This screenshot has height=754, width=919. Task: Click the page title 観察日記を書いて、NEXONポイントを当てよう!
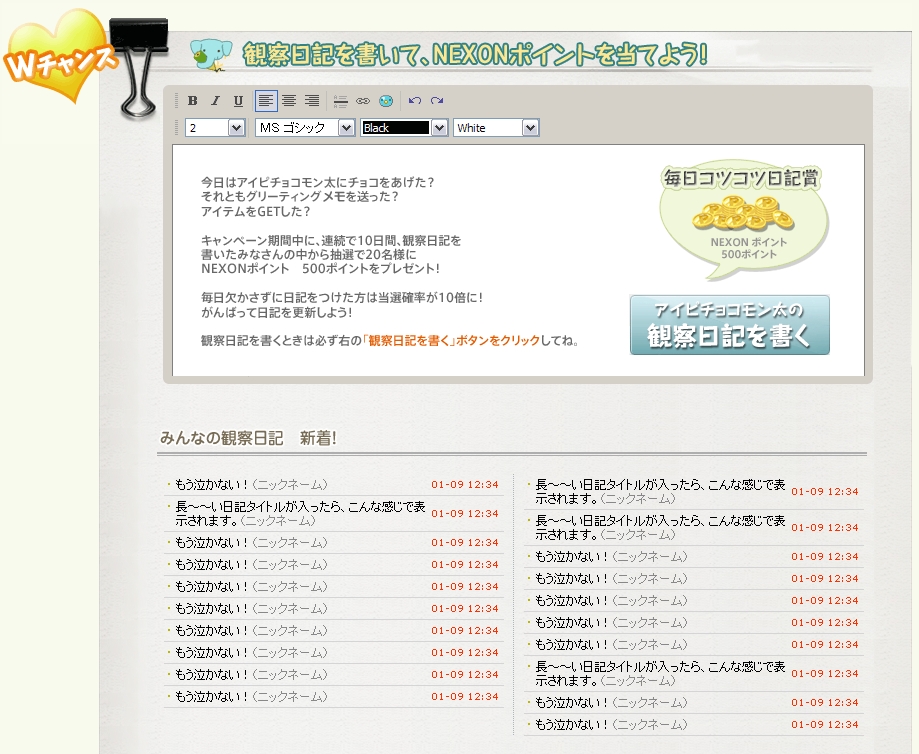click(475, 55)
